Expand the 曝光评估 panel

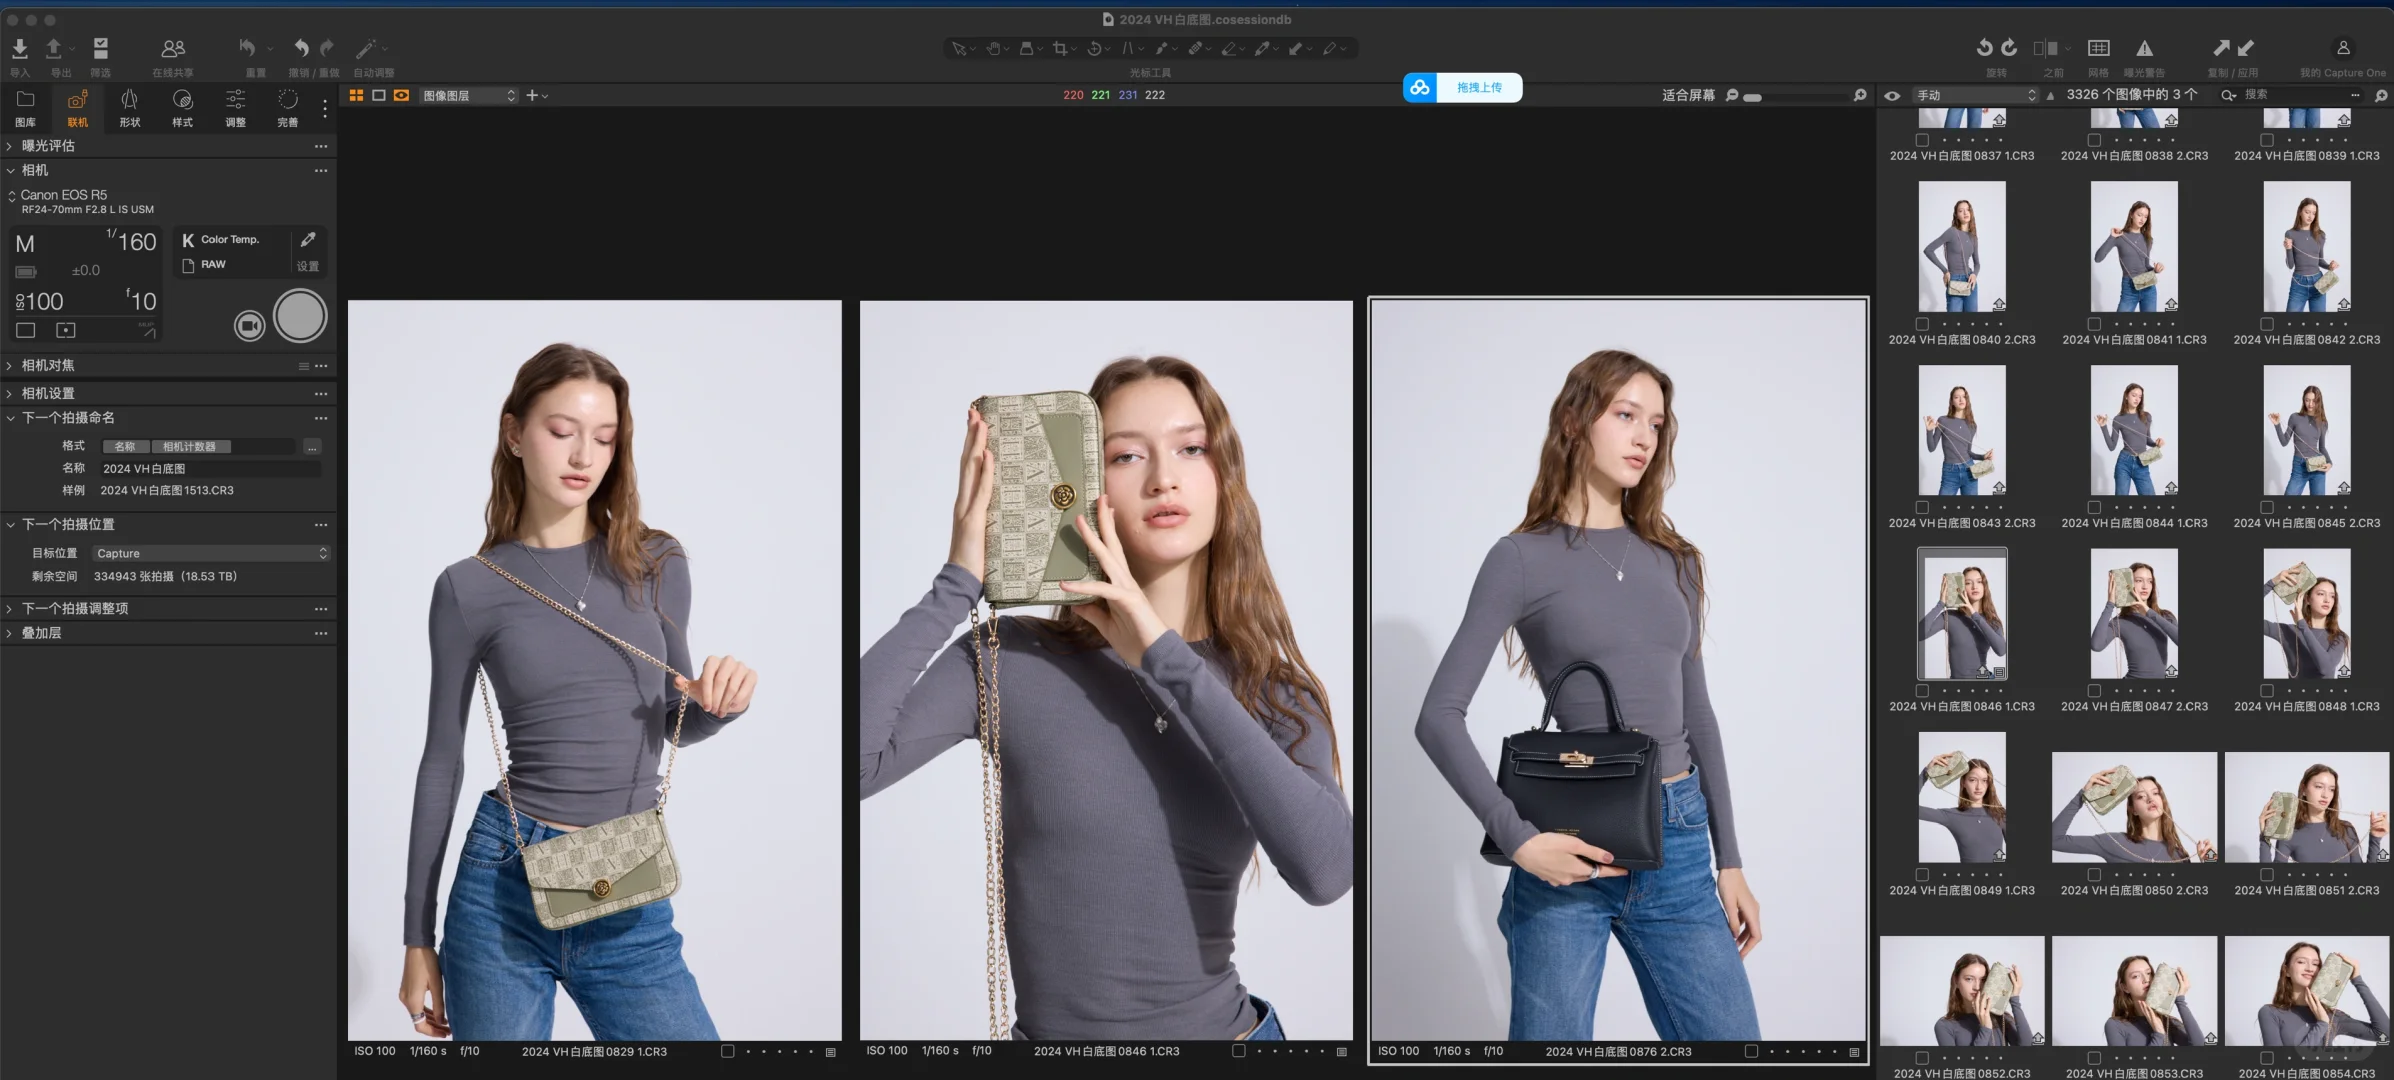[x=9, y=146]
